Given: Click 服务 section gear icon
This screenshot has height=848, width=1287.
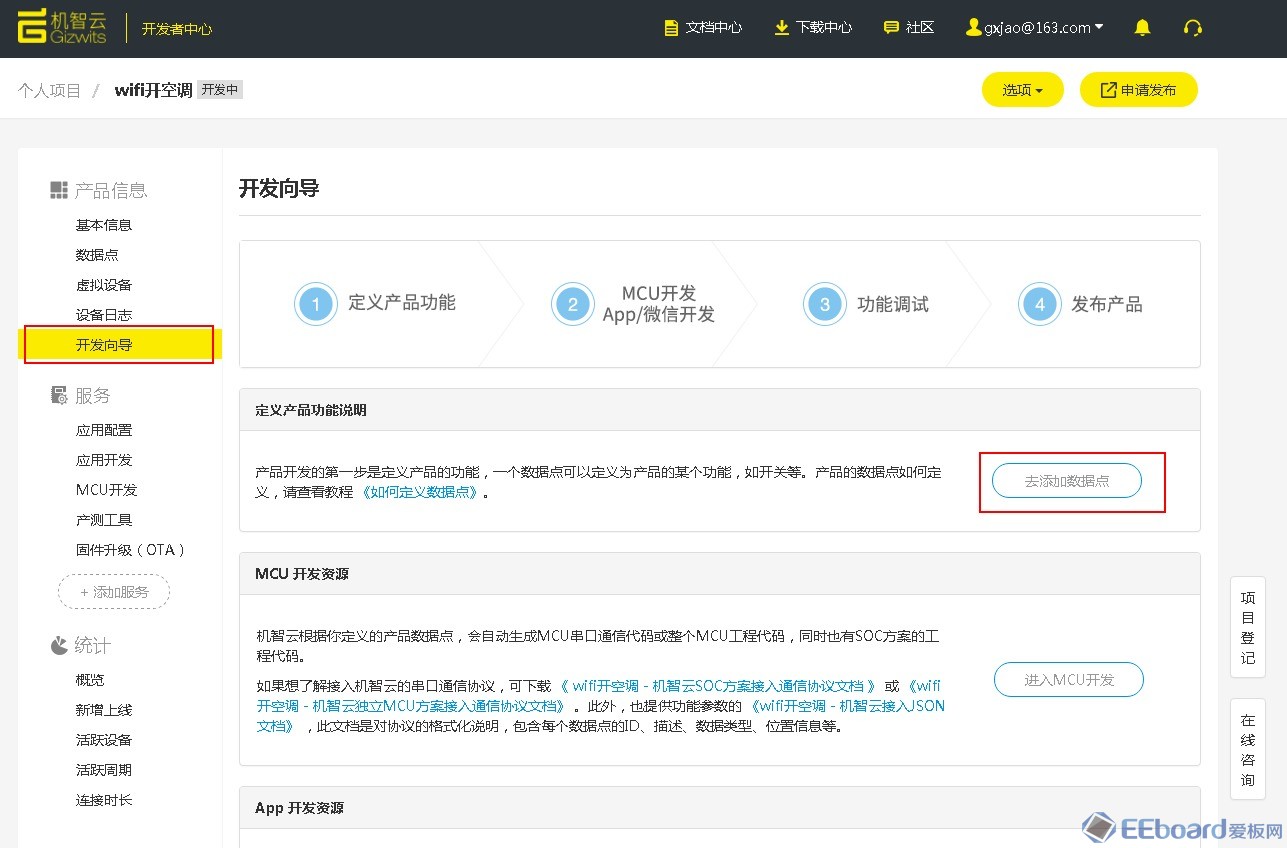Looking at the screenshot, I should (59, 396).
